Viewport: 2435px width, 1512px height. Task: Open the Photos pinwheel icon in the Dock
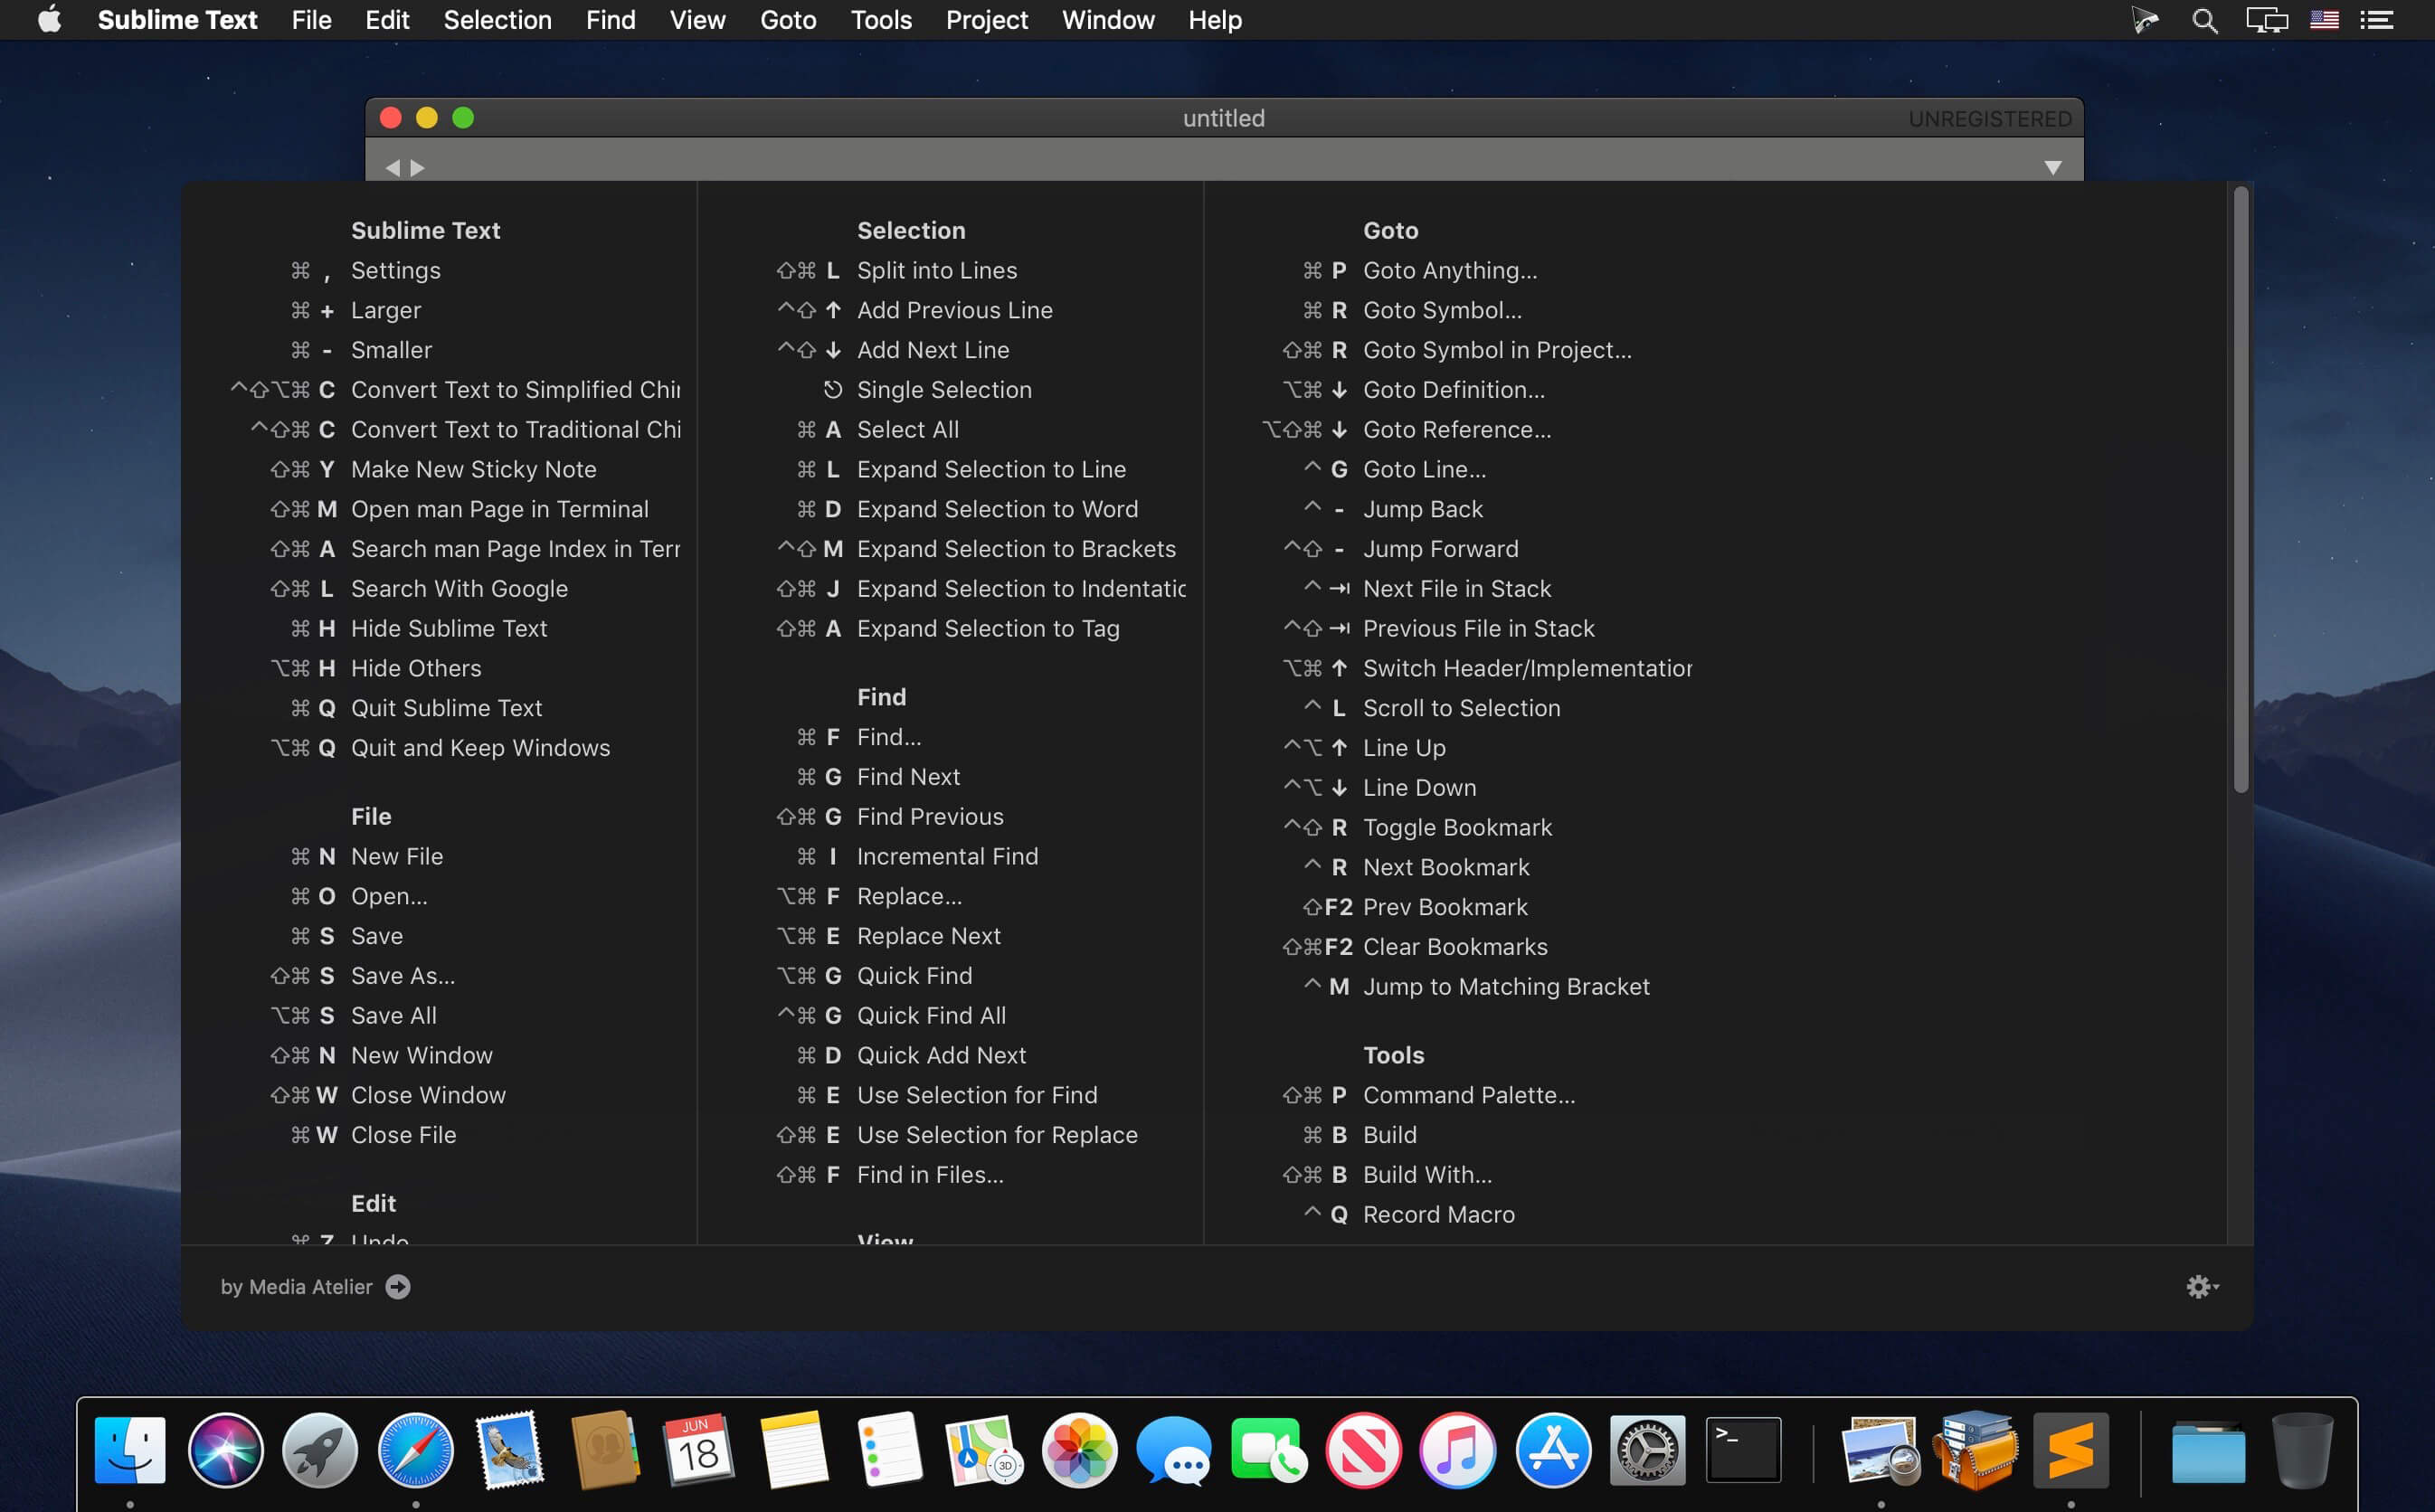pos(1079,1450)
